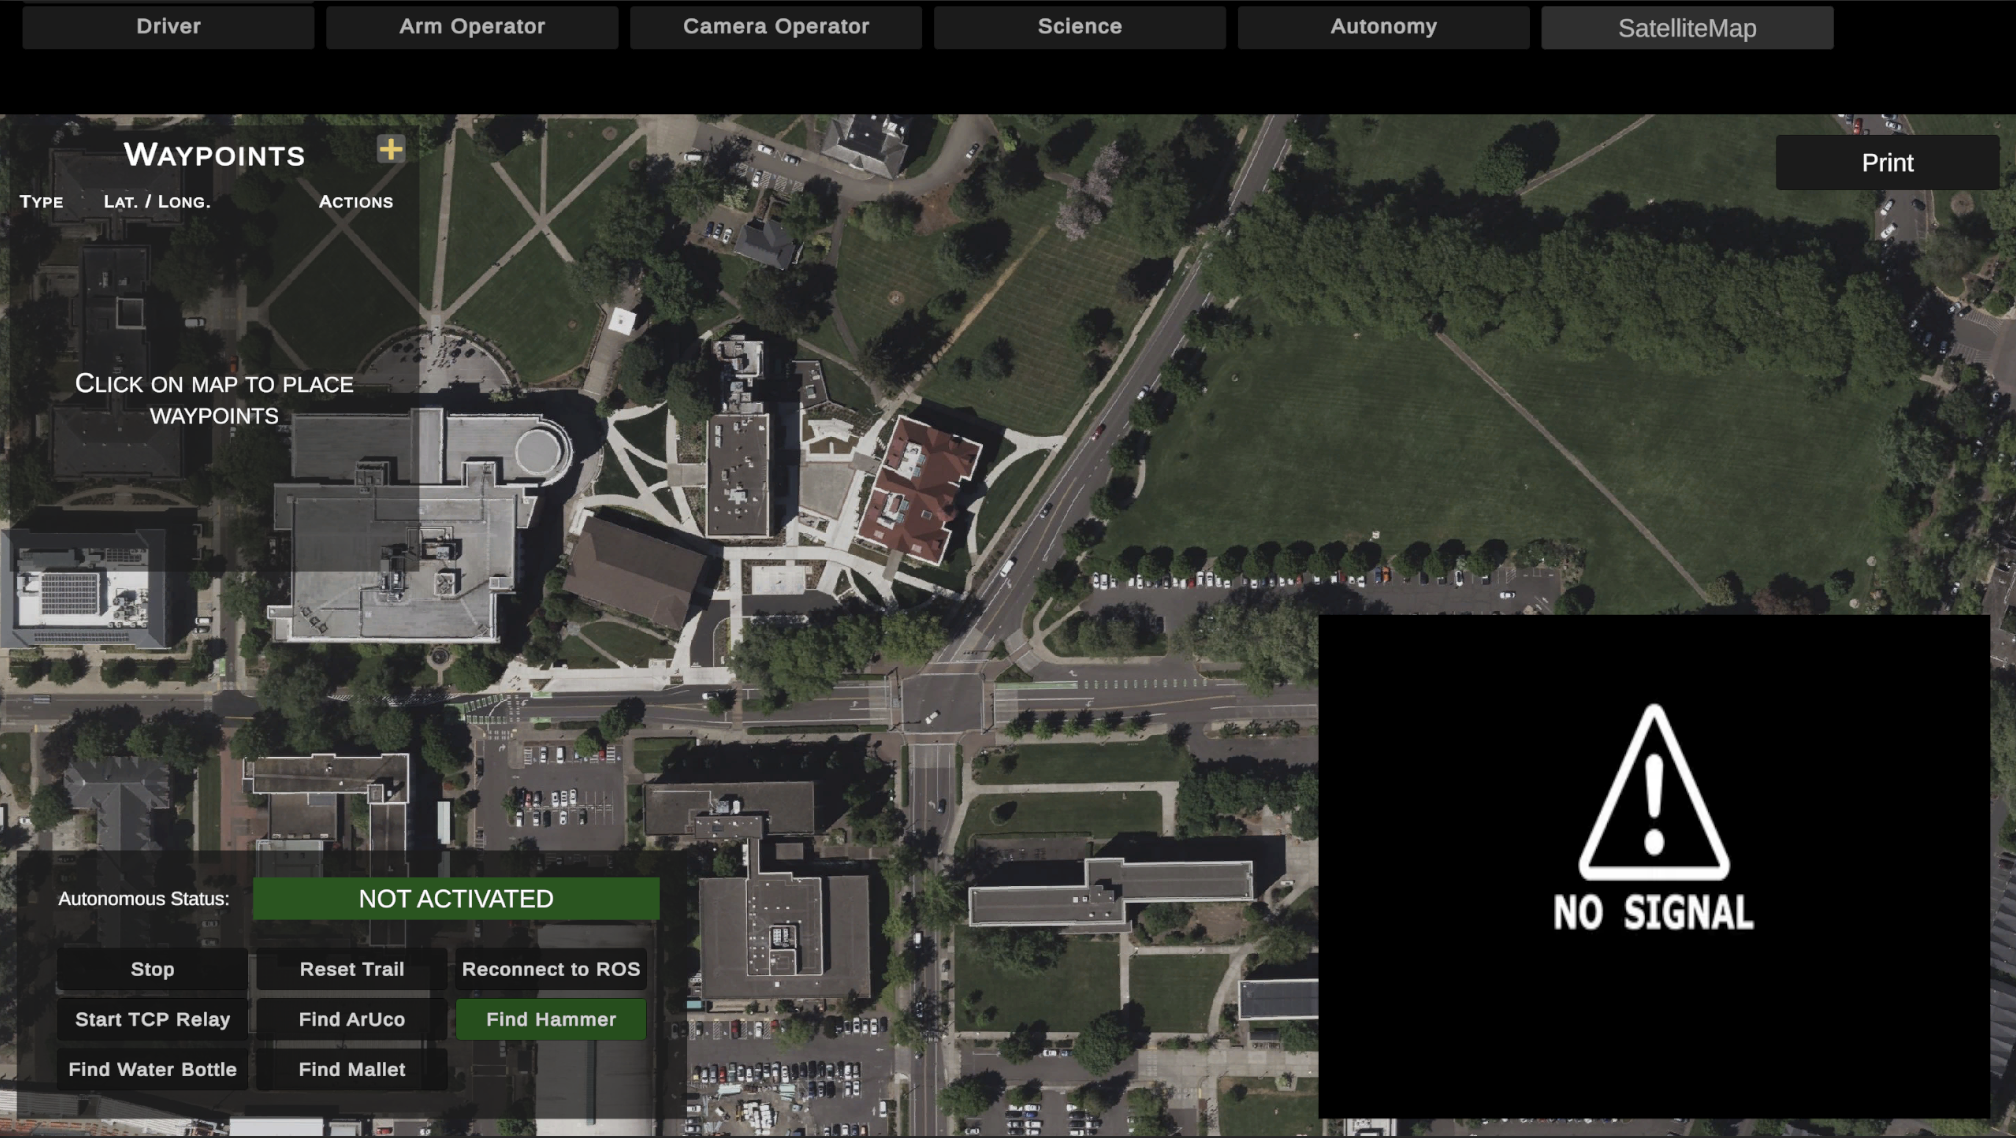Click the 'Type' column header

pos(41,201)
